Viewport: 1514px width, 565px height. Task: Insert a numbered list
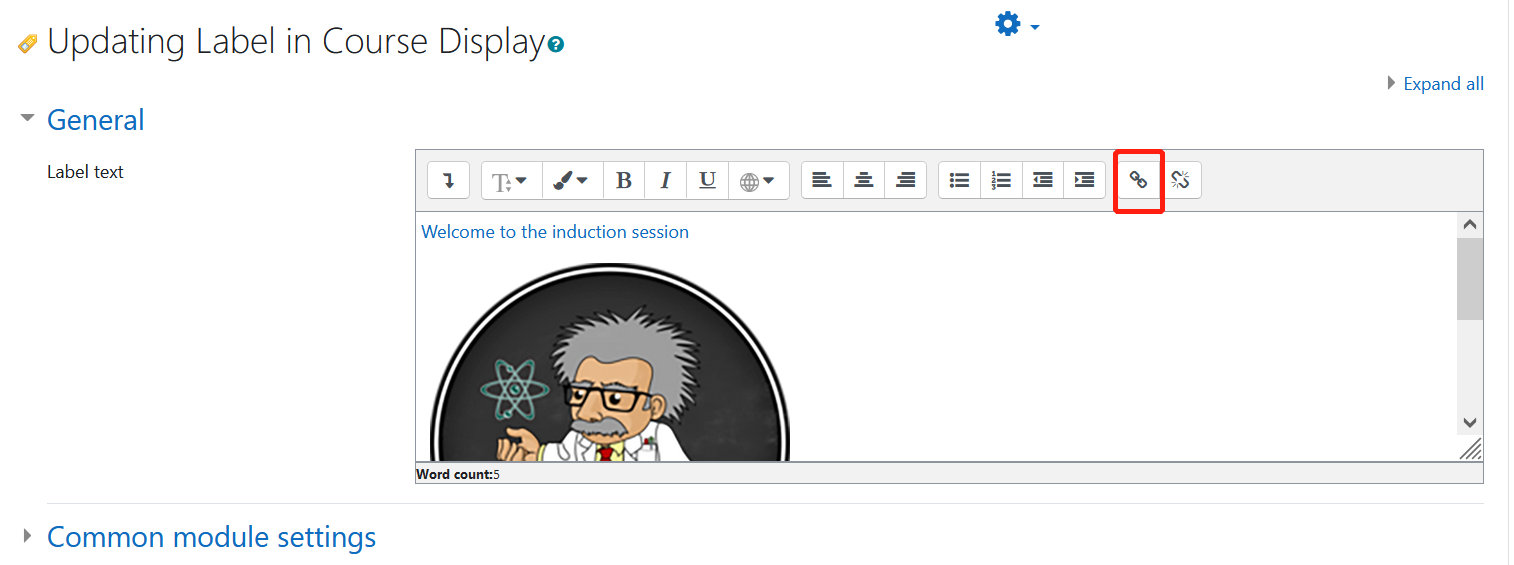pos(1001,181)
